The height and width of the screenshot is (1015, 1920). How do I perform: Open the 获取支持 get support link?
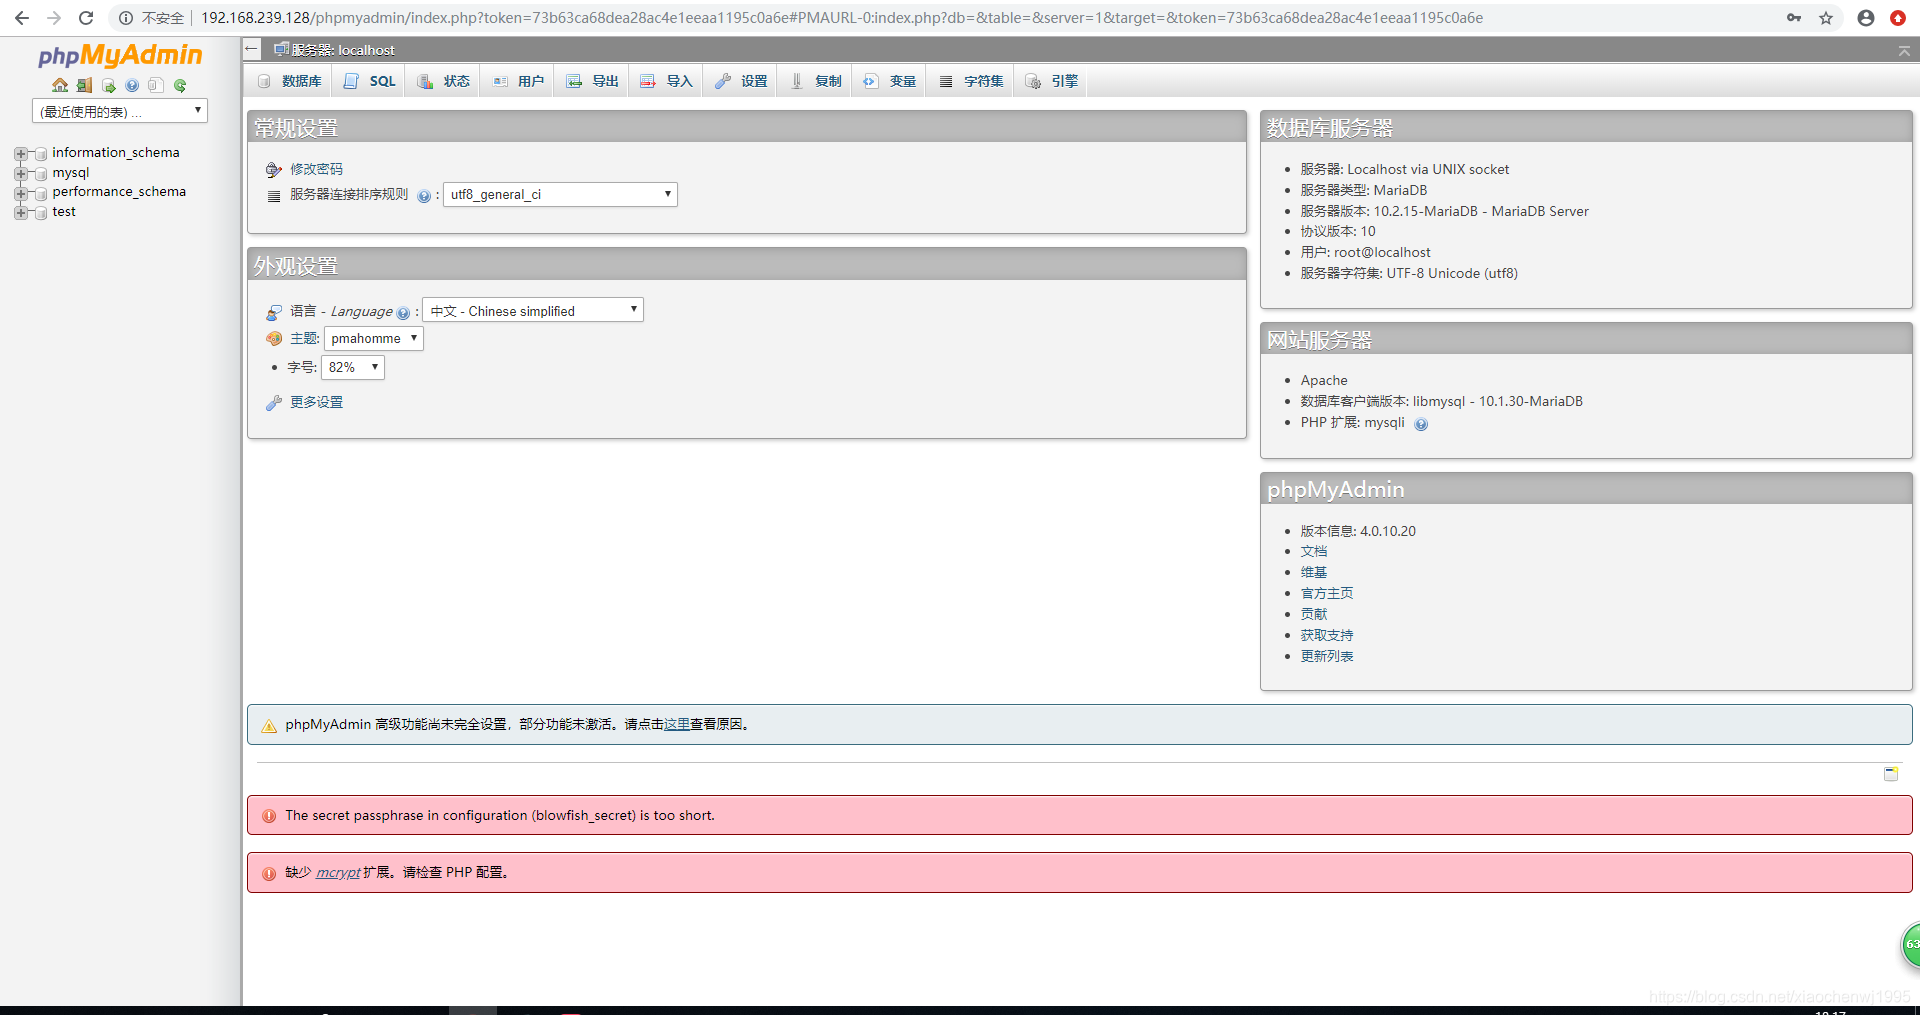click(1327, 635)
